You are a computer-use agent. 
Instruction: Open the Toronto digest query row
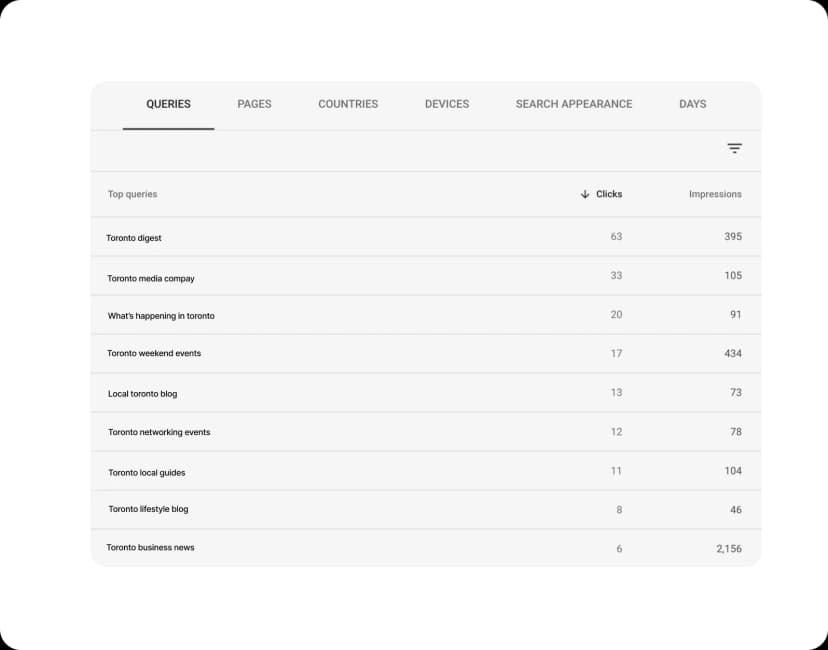tap(134, 237)
